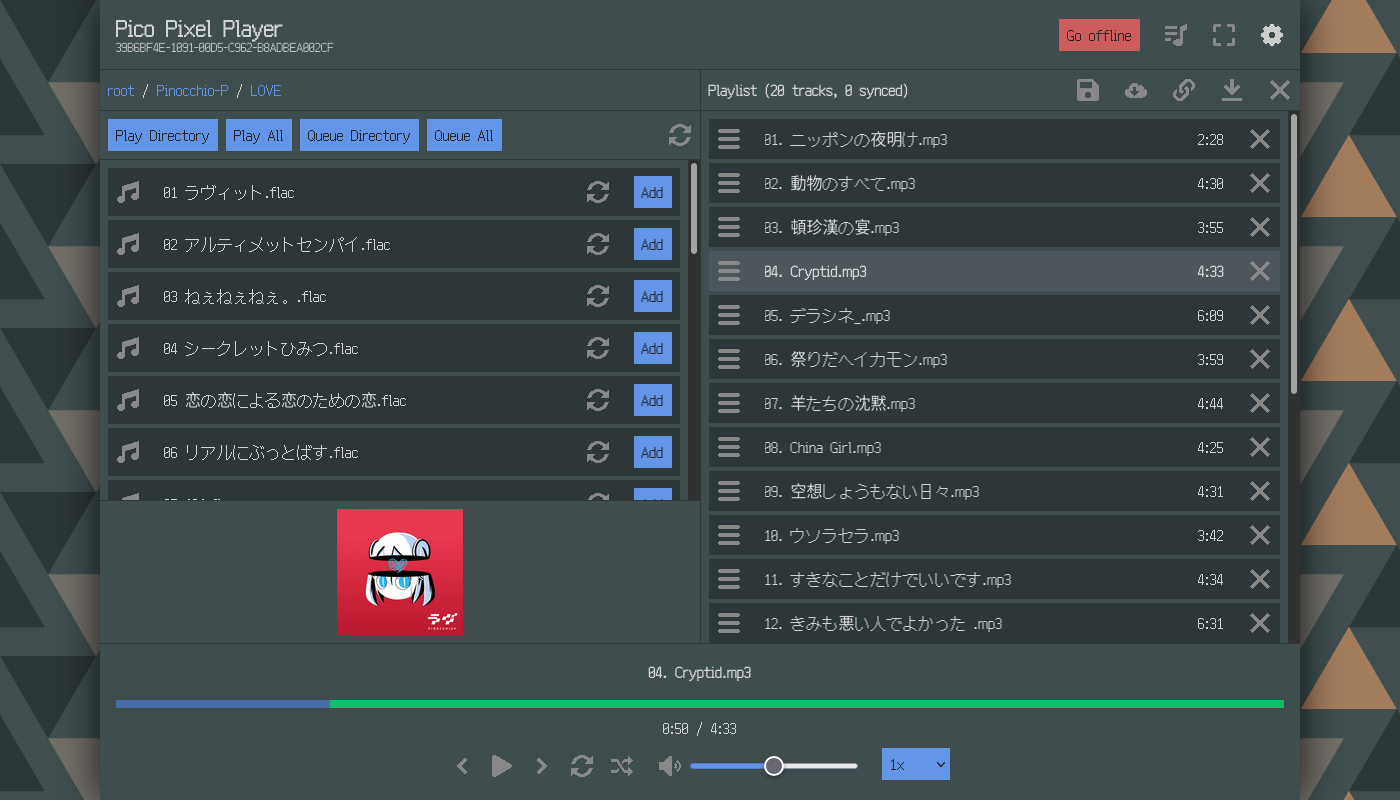Mute the volume speaker icon
1400x800 pixels.
pyautogui.click(x=670, y=766)
